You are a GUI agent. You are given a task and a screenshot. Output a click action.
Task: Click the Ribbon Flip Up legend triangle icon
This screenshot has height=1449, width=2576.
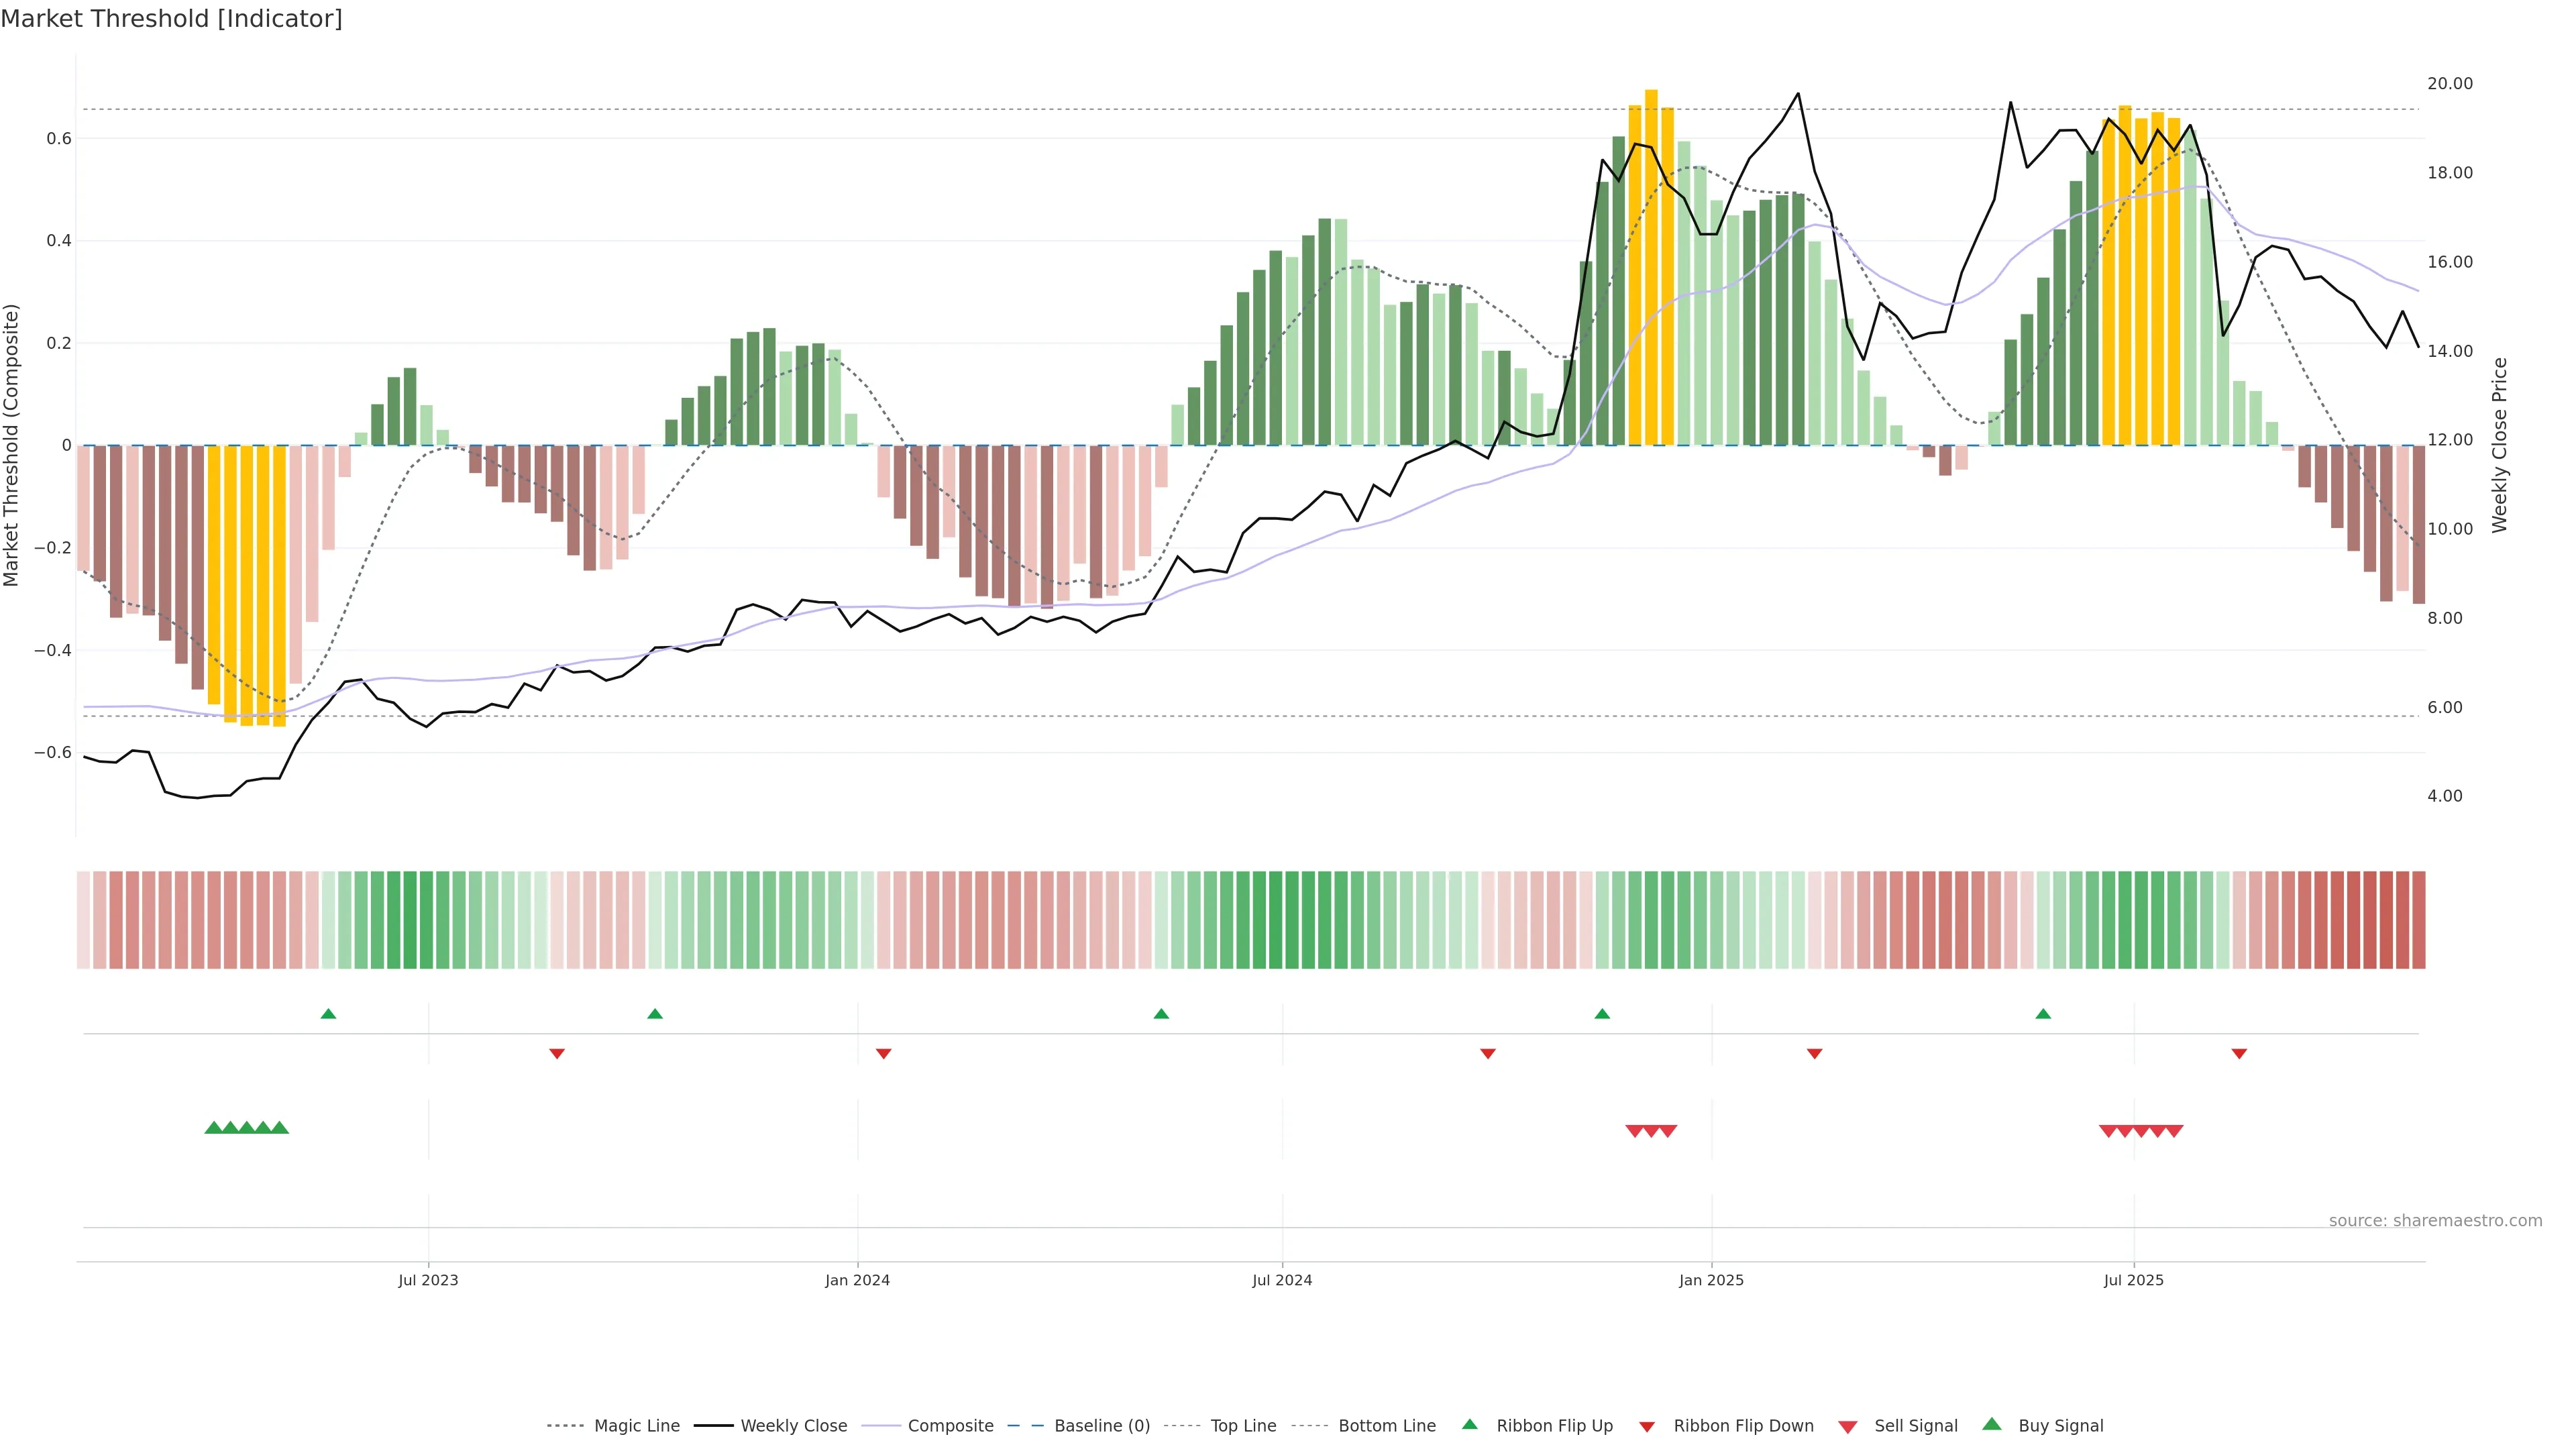[1469, 1424]
